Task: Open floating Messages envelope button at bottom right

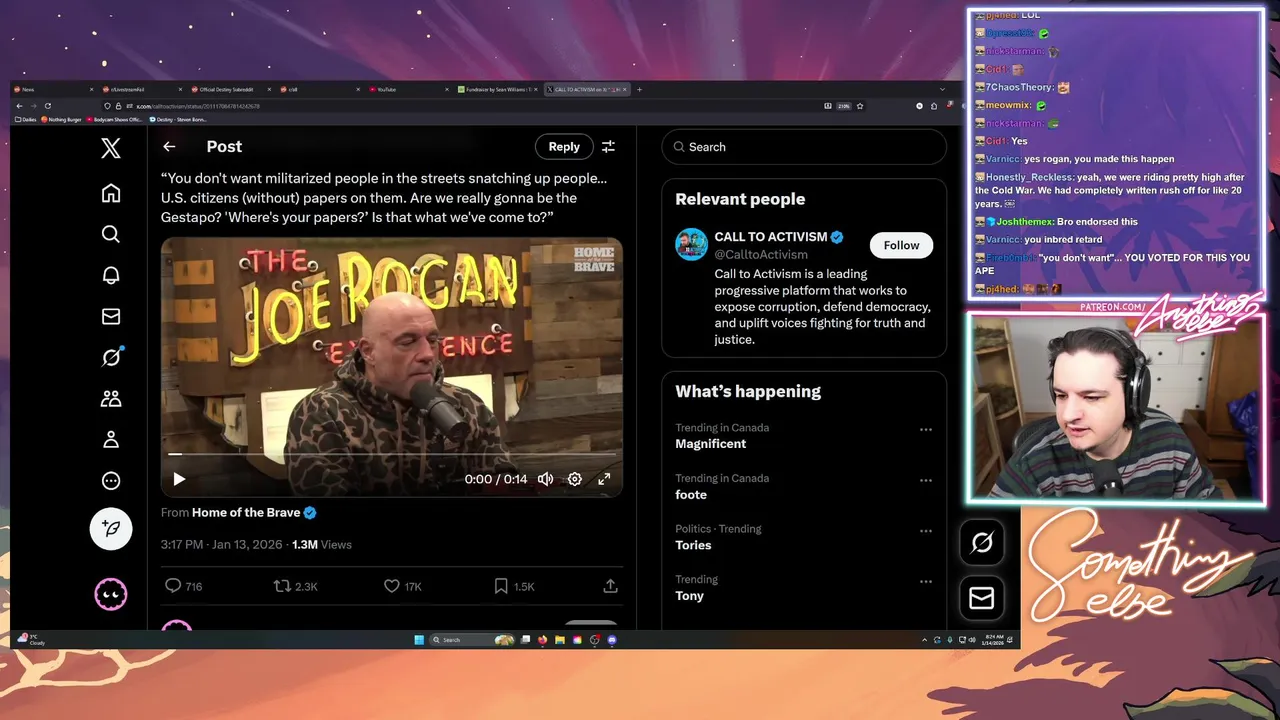Action: tap(982, 598)
